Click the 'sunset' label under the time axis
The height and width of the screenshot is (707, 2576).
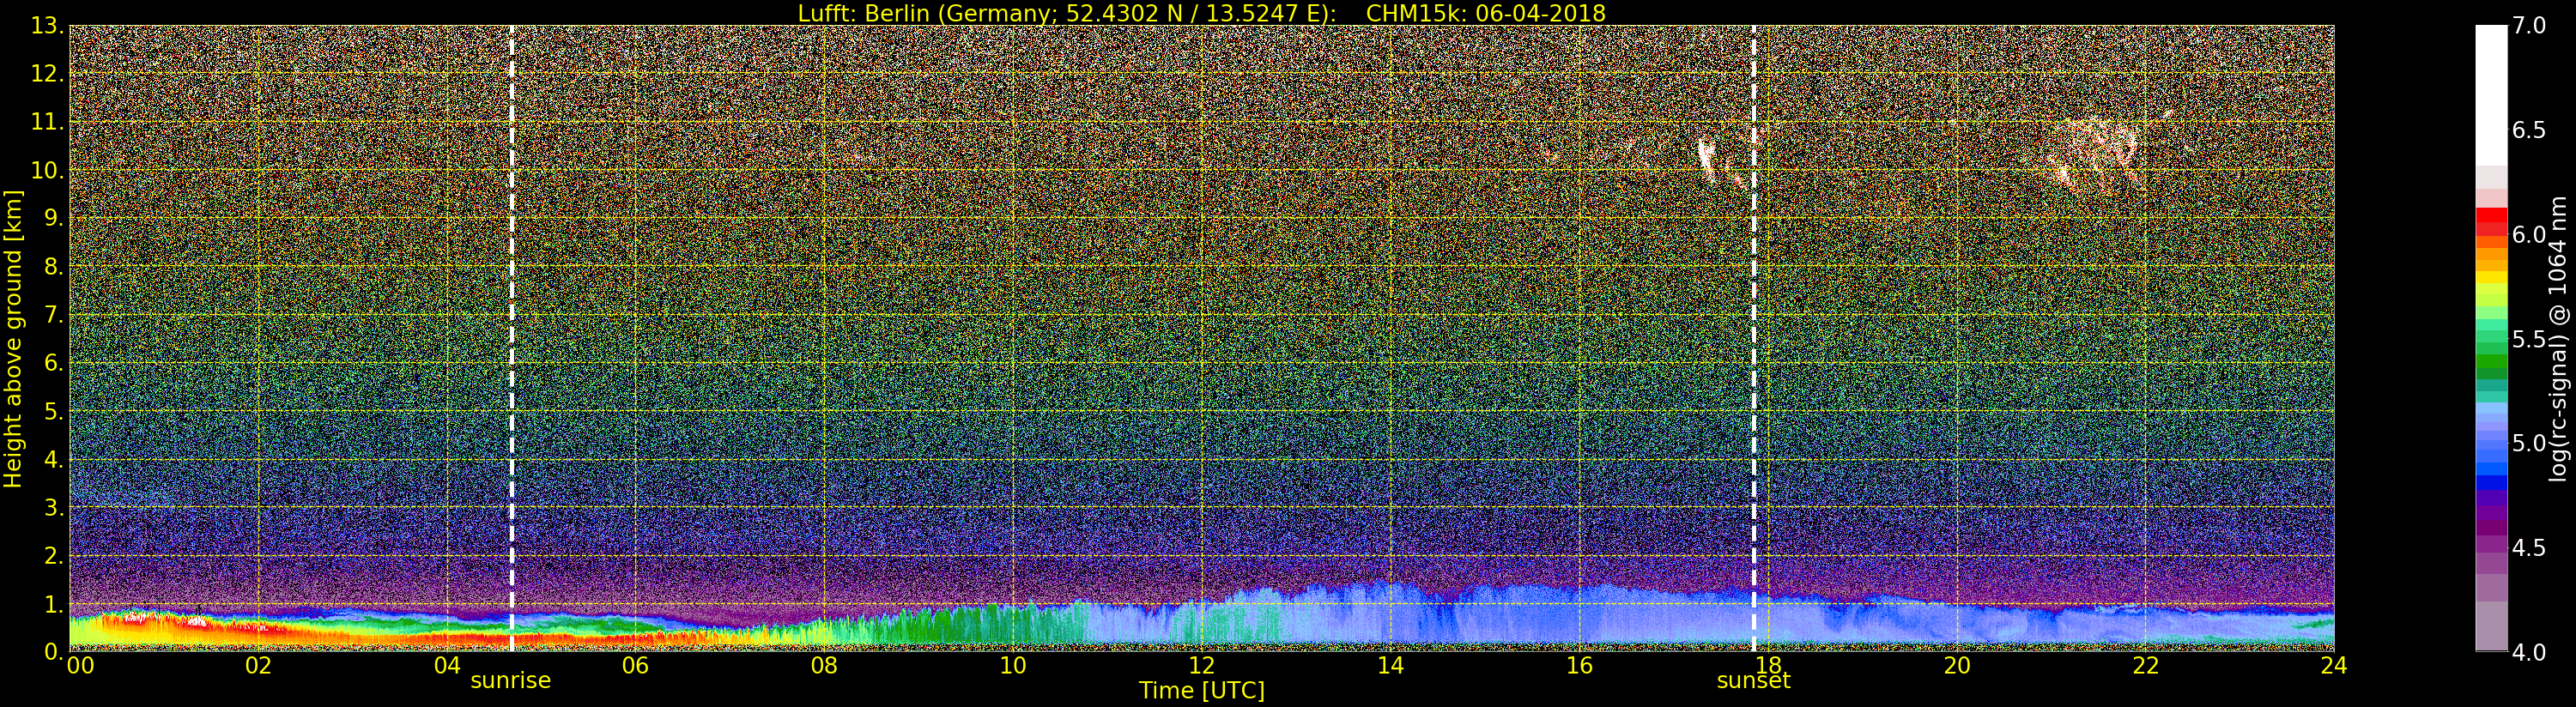(x=1754, y=681)
